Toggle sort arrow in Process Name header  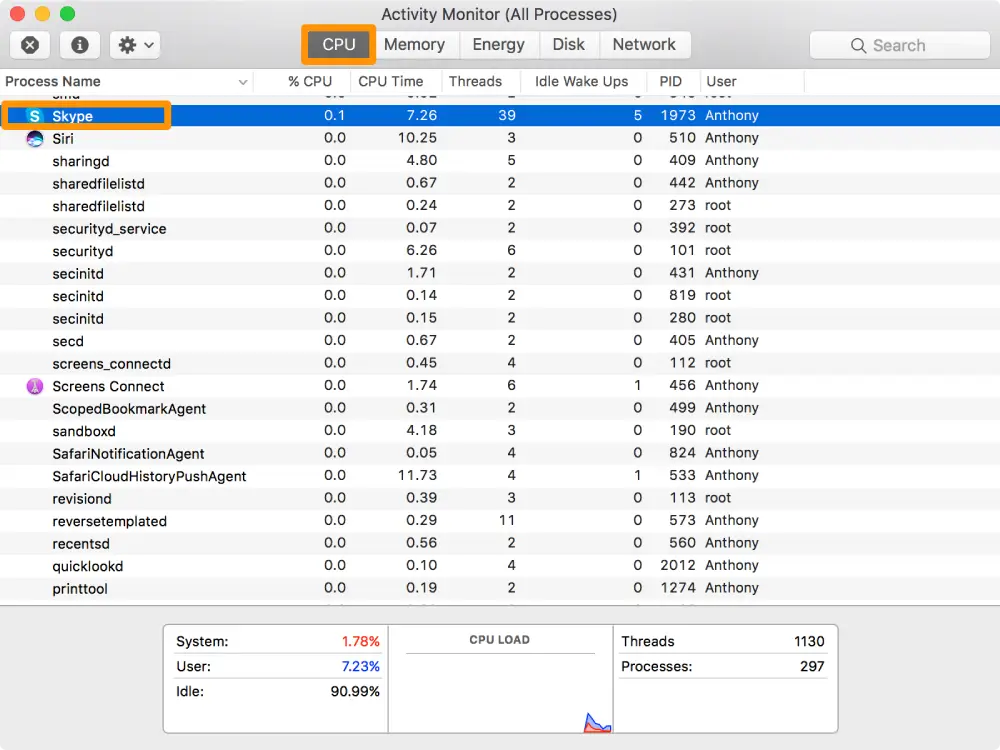click(242, 82)
